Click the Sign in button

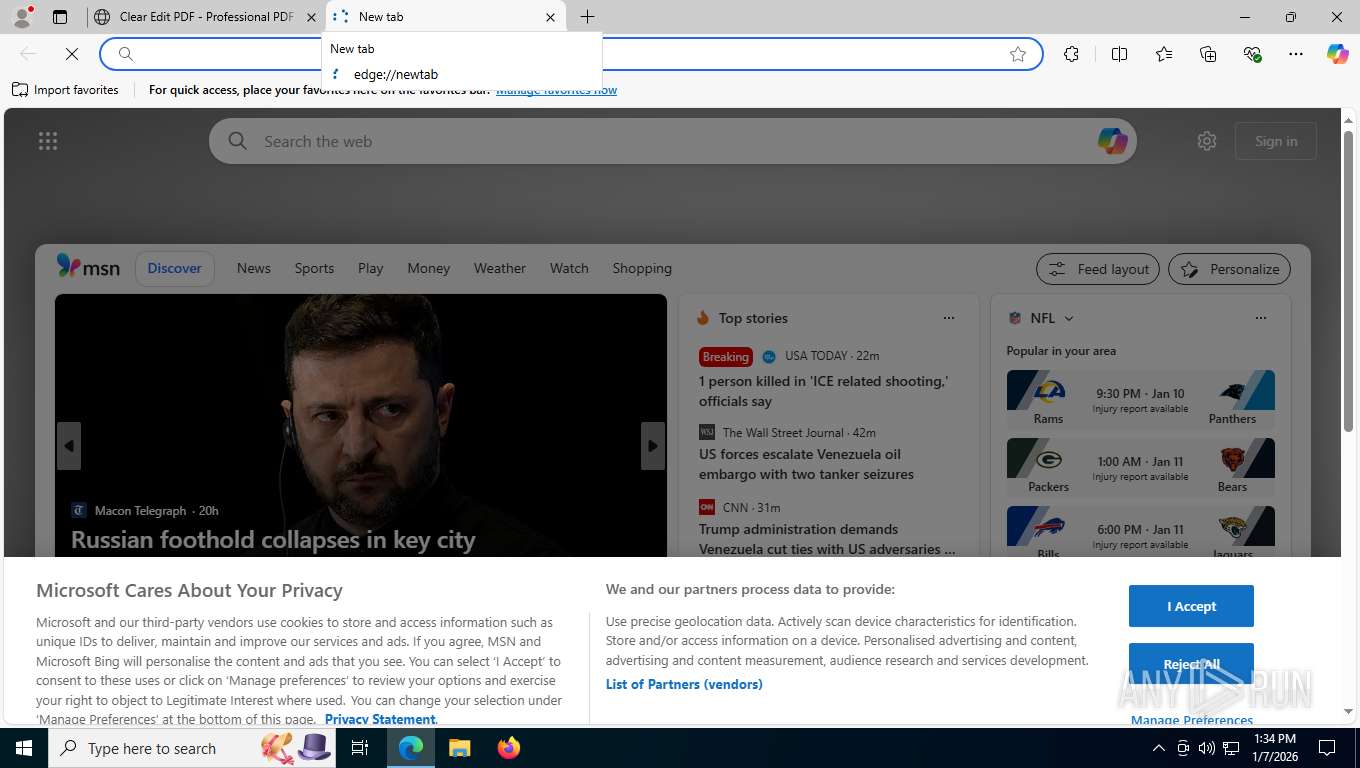tap(1276, 141)
